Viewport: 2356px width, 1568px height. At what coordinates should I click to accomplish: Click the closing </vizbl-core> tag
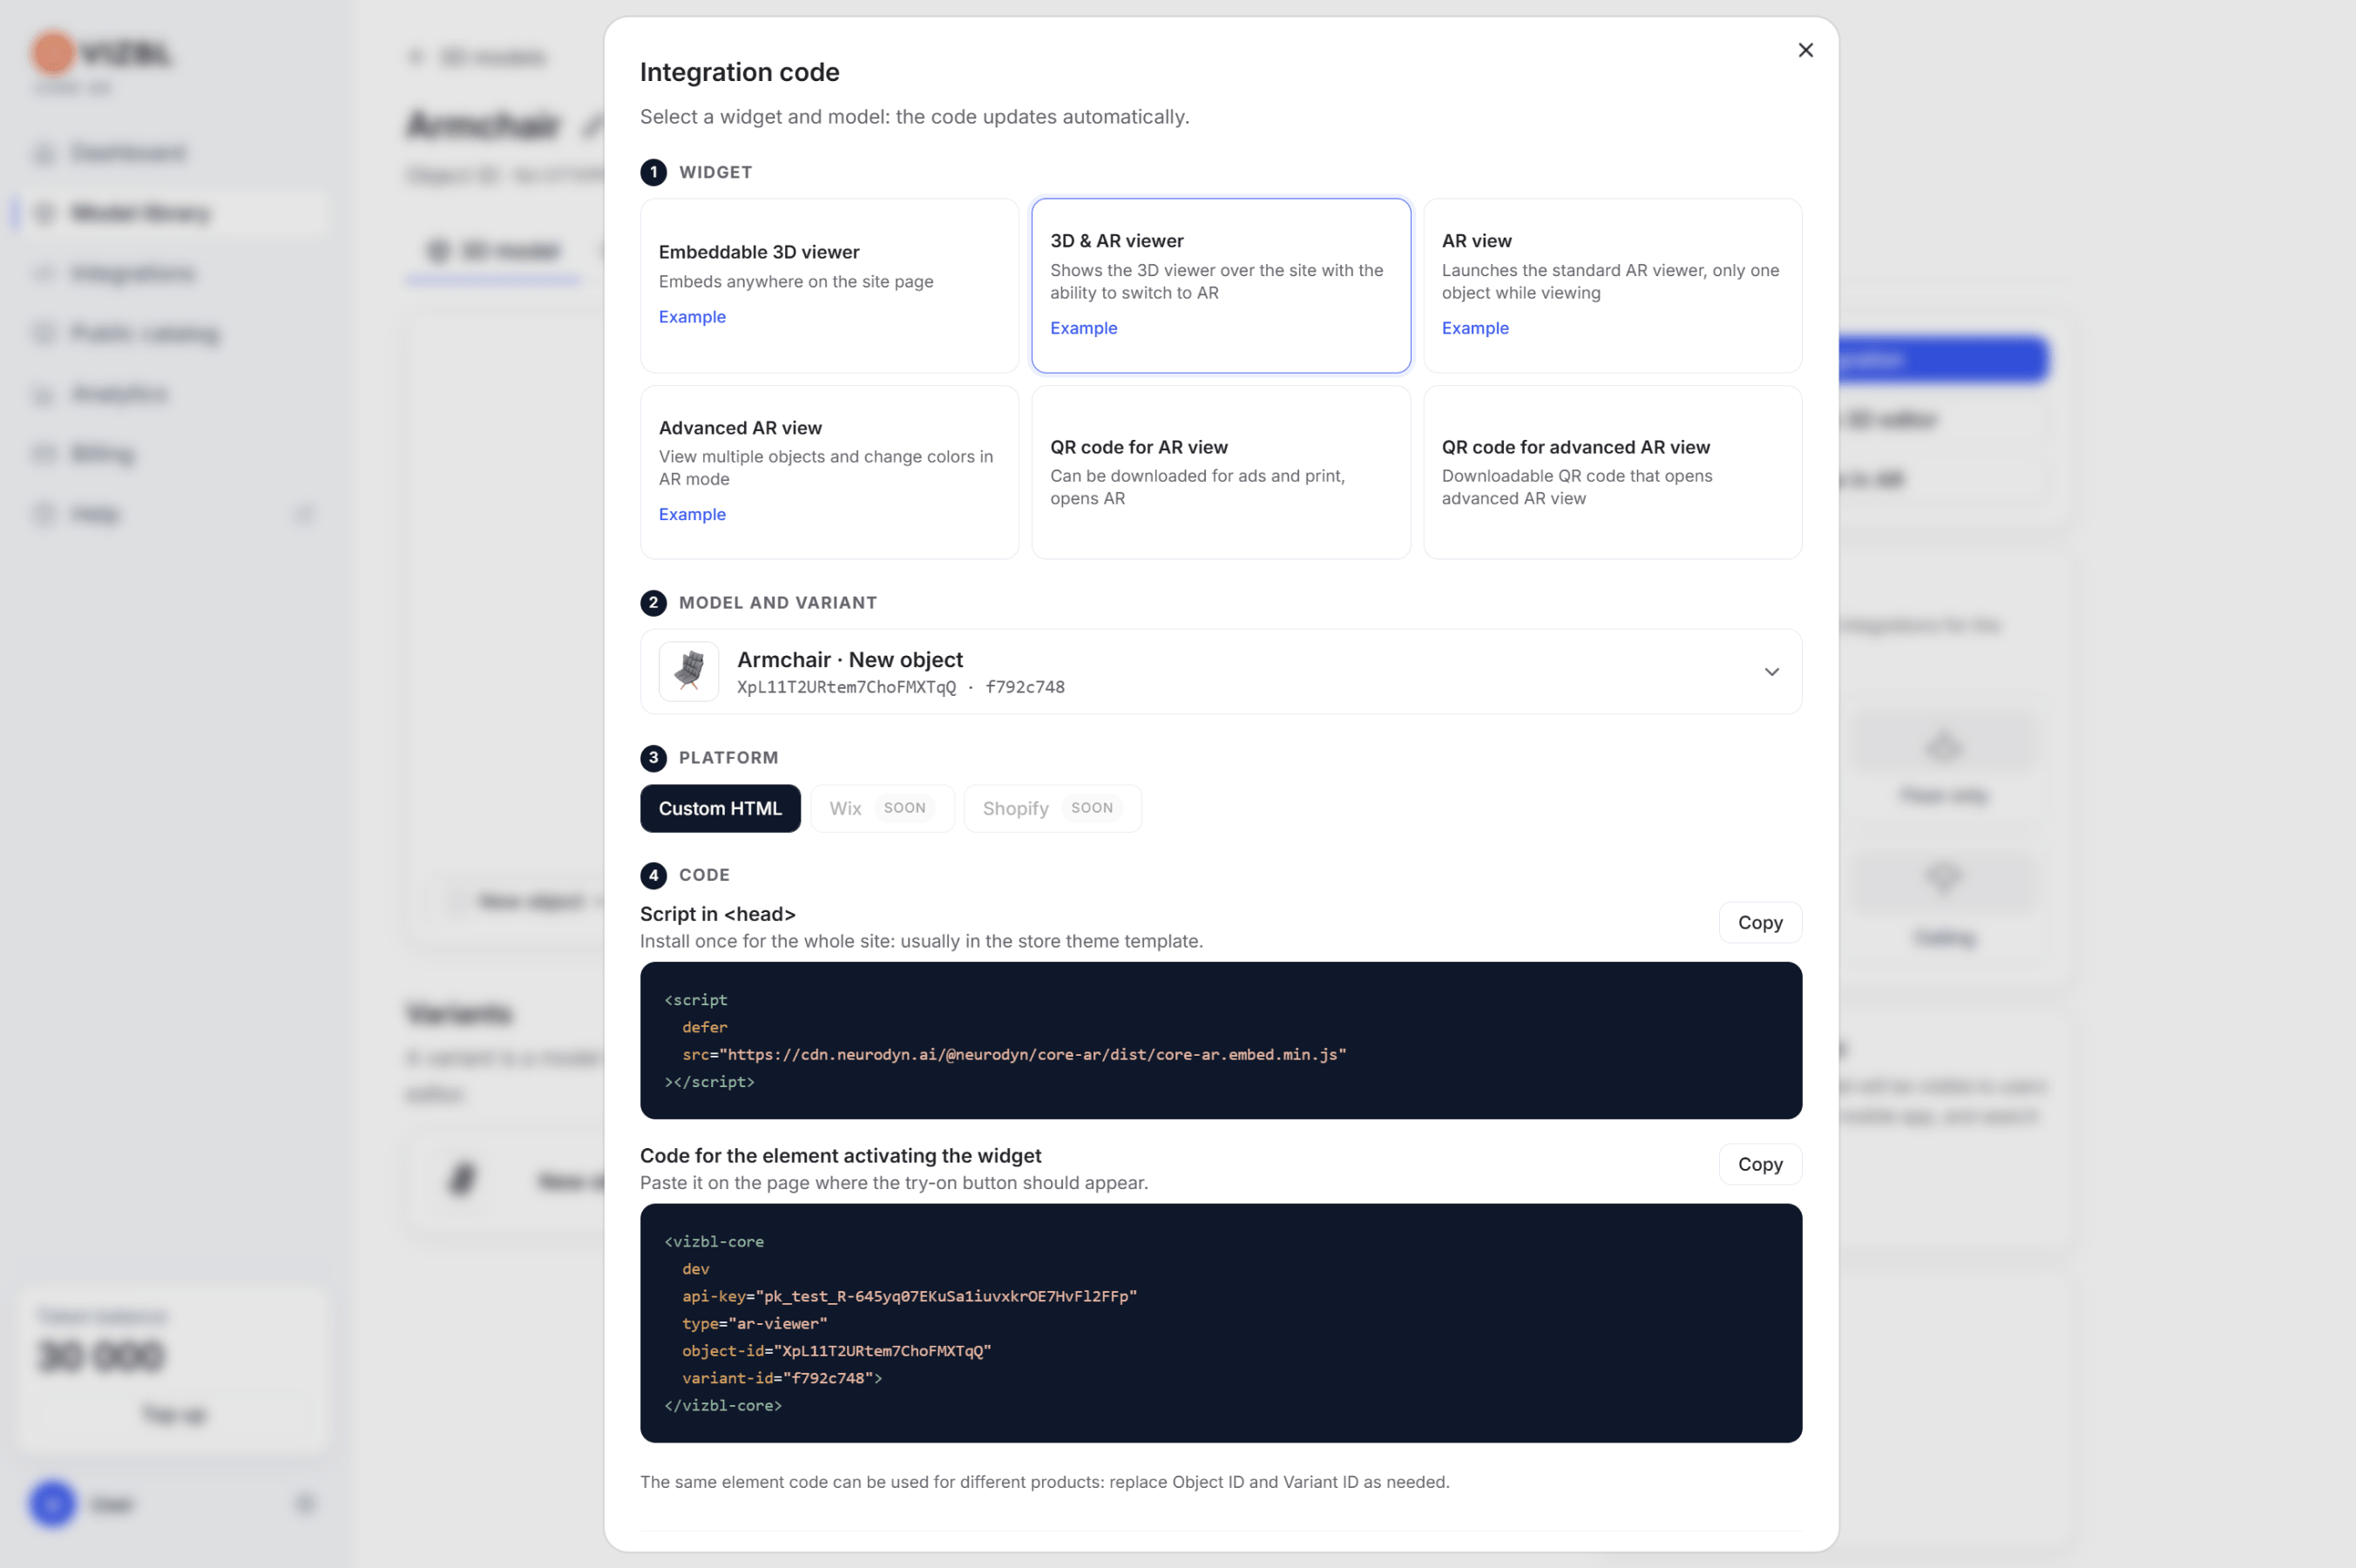723,1405
